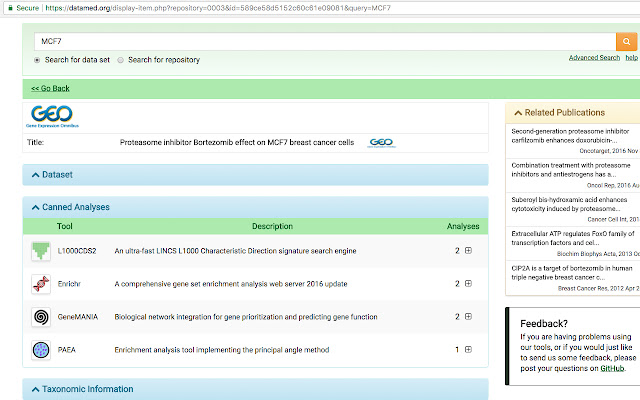Expand the GeneMANIA analyses plus box
640x400 pixels.
[x=468, y=316]
